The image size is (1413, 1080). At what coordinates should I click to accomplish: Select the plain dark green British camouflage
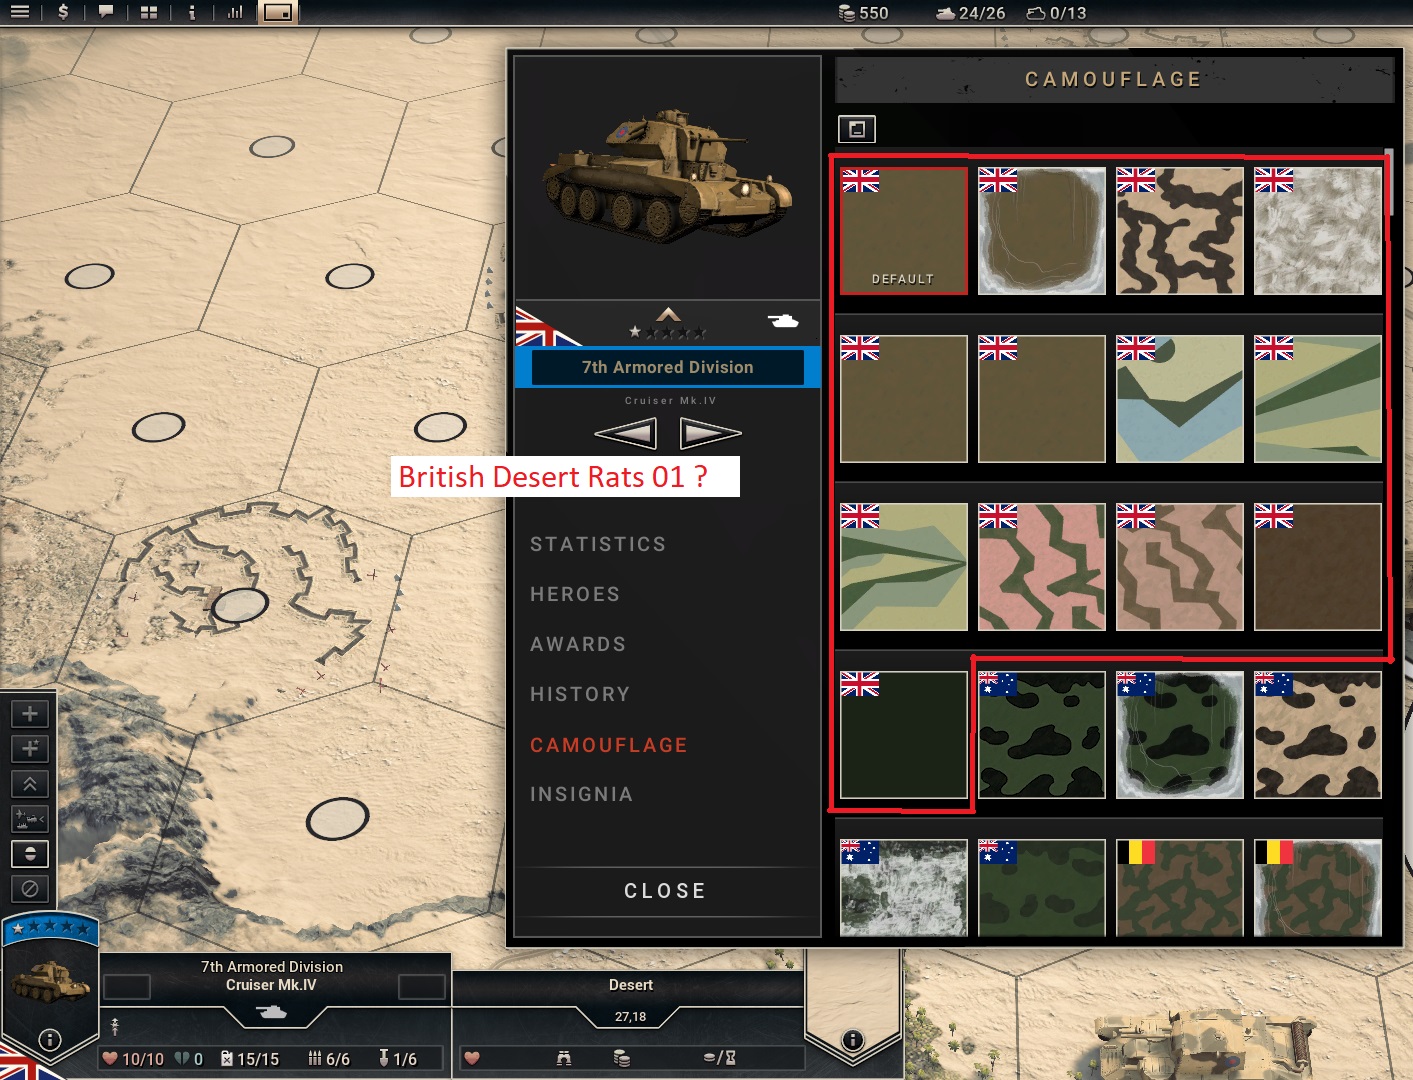904,735
